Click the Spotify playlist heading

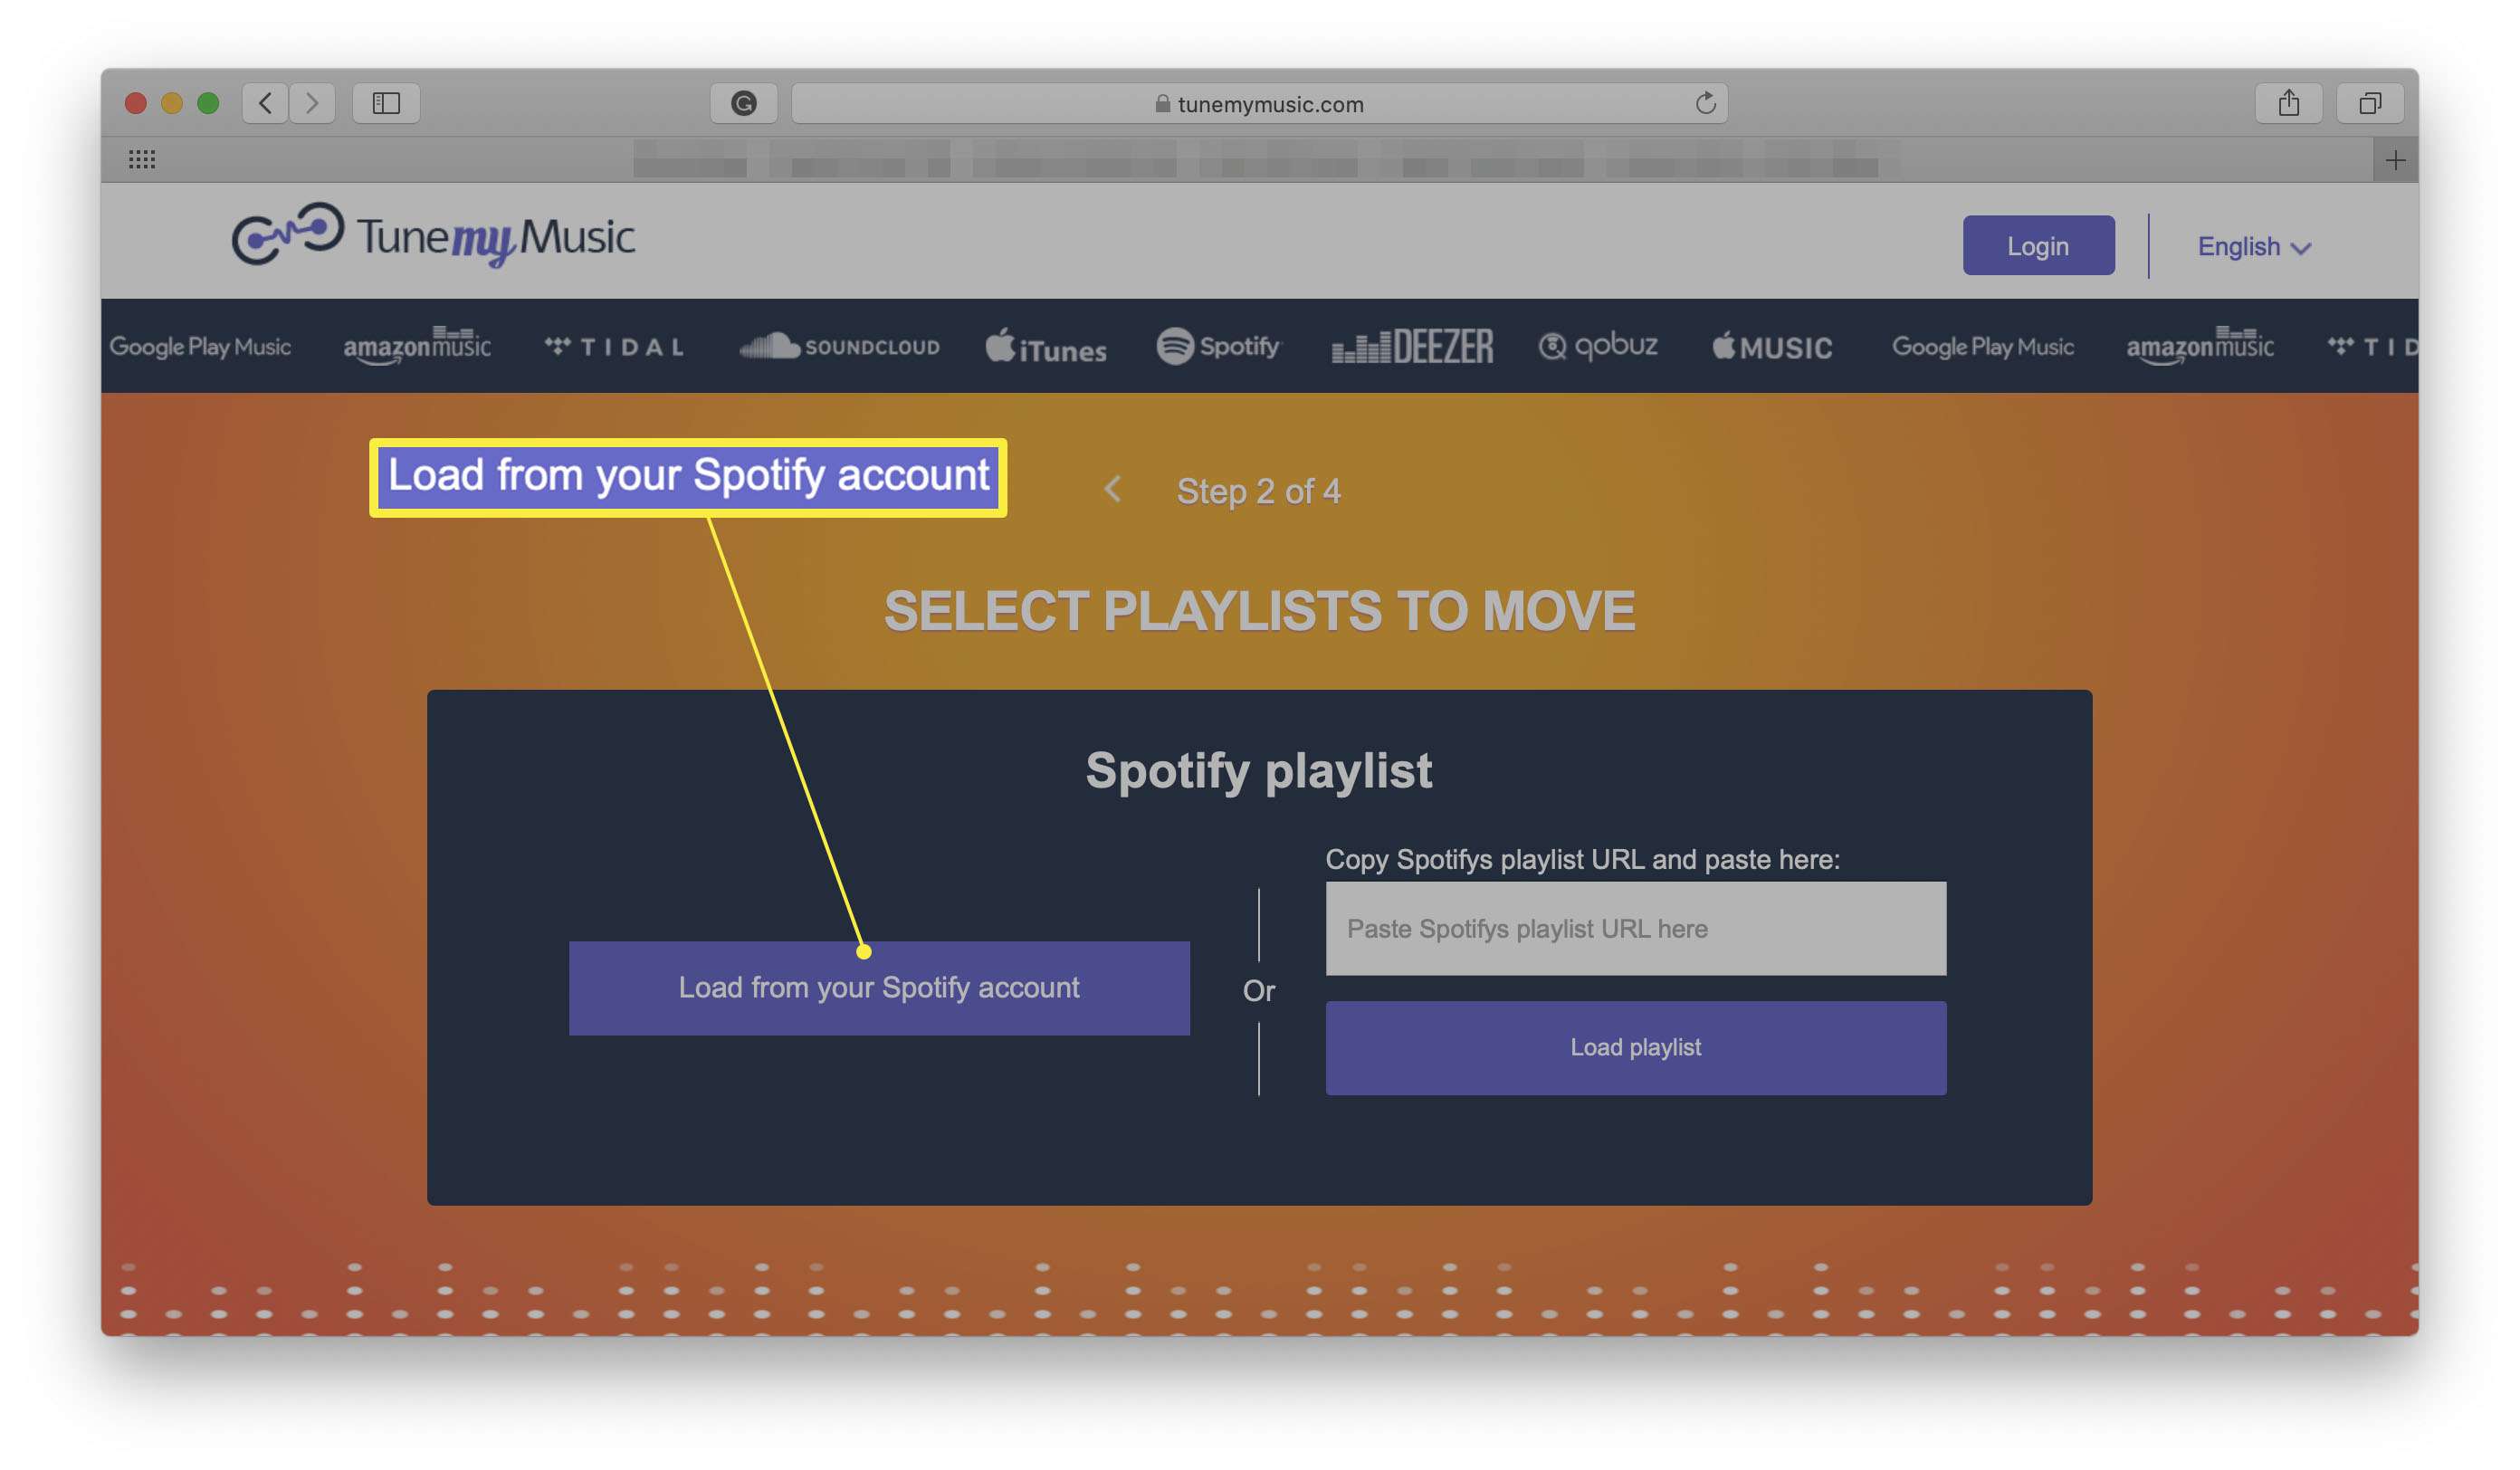(1259, 770)
